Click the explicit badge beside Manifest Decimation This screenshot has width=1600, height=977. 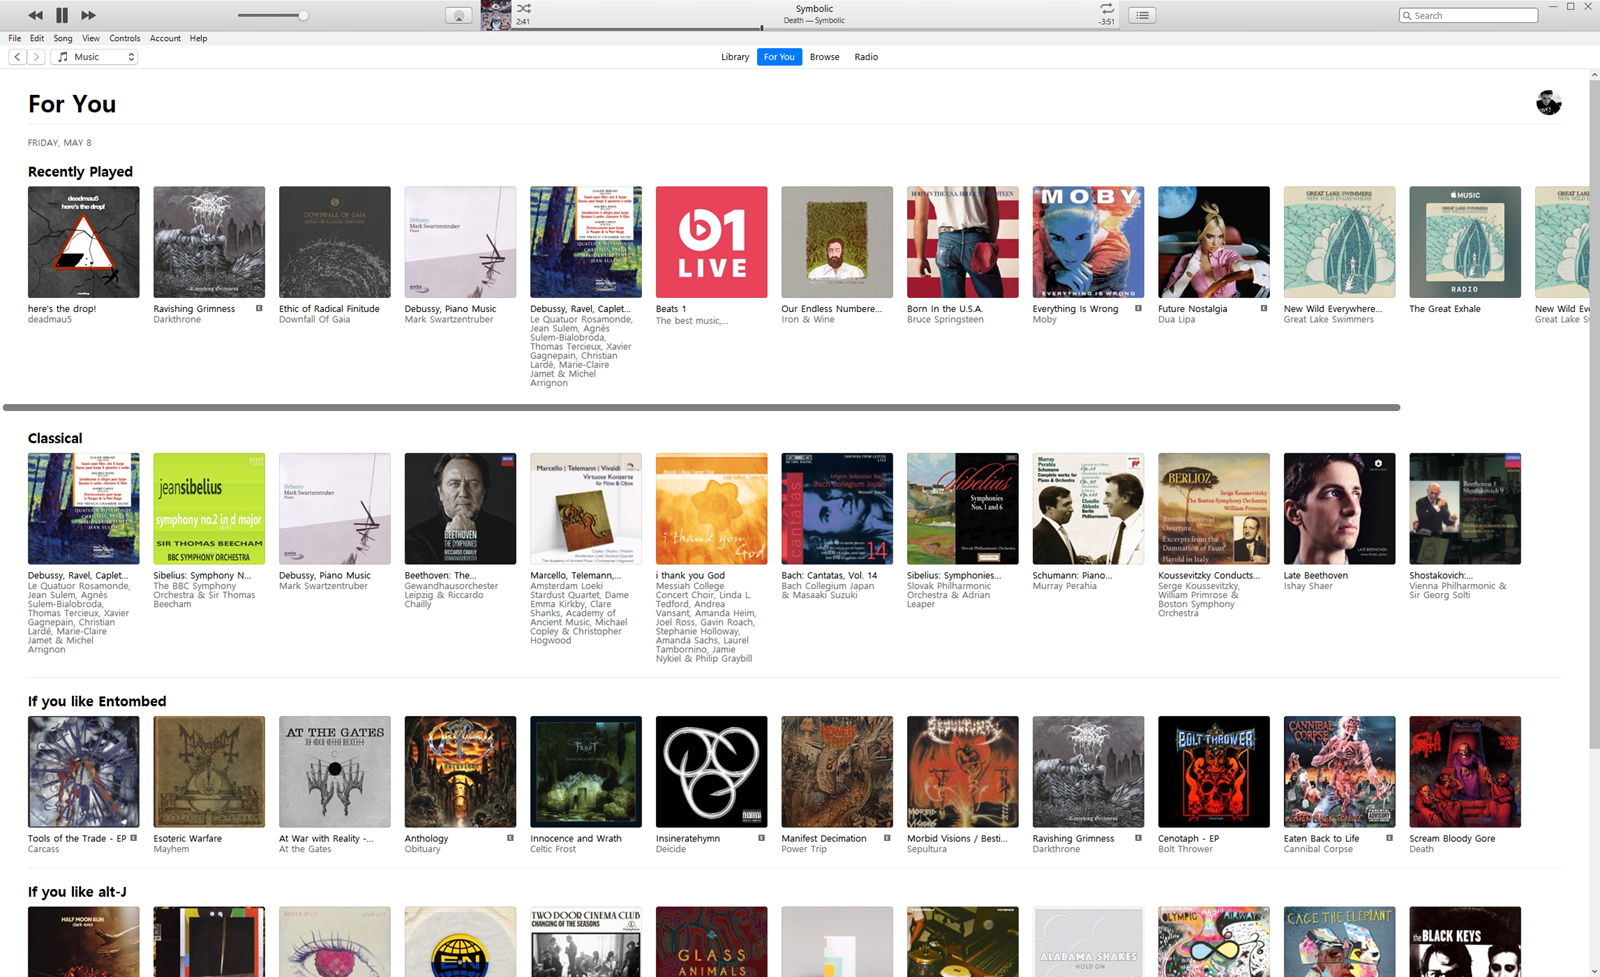pos(887,838)
